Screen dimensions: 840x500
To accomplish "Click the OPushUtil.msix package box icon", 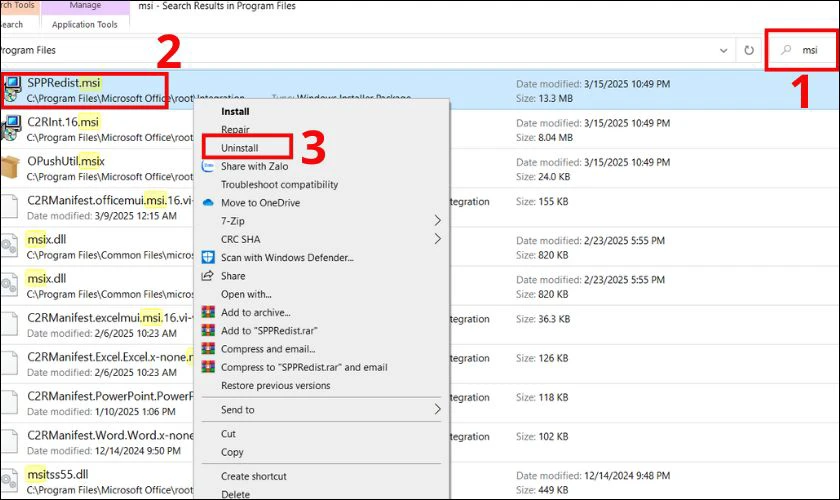I will (10, 167).
